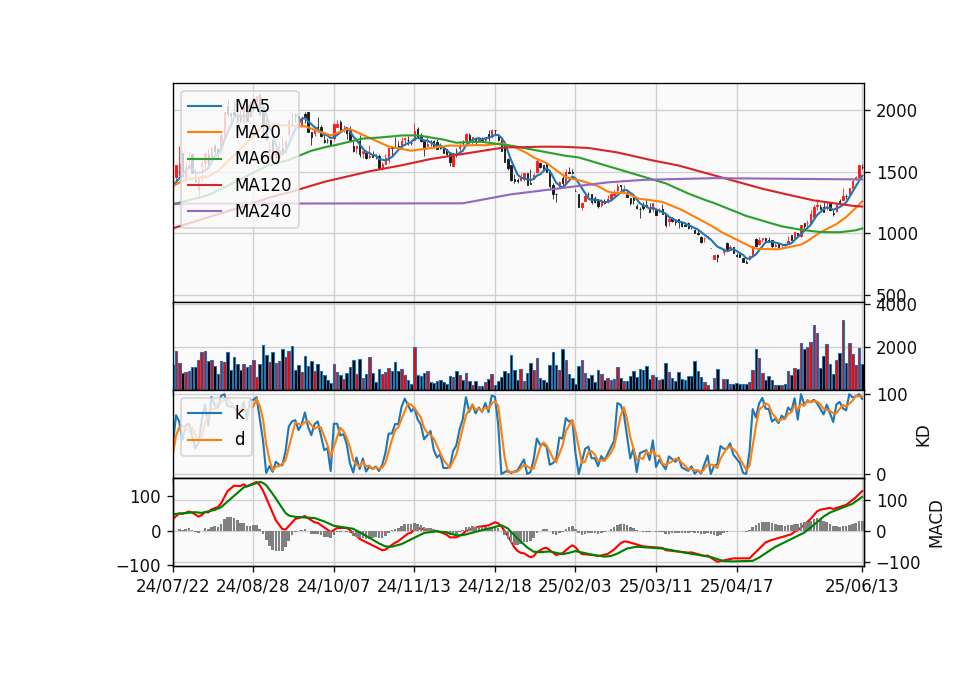The height and width of the screenshot is (690, 960).
Task: Click the MACD axis title
Action: 935,523
